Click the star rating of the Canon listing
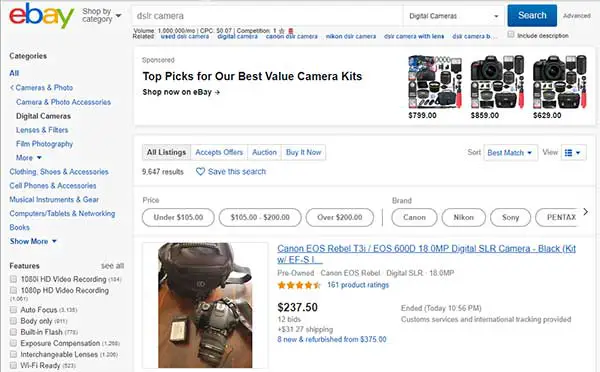 299,285
